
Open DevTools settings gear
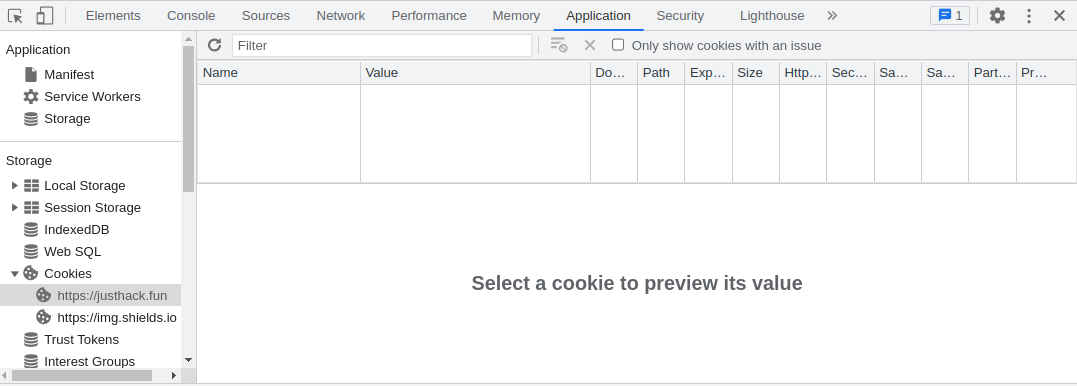point(997,16)
